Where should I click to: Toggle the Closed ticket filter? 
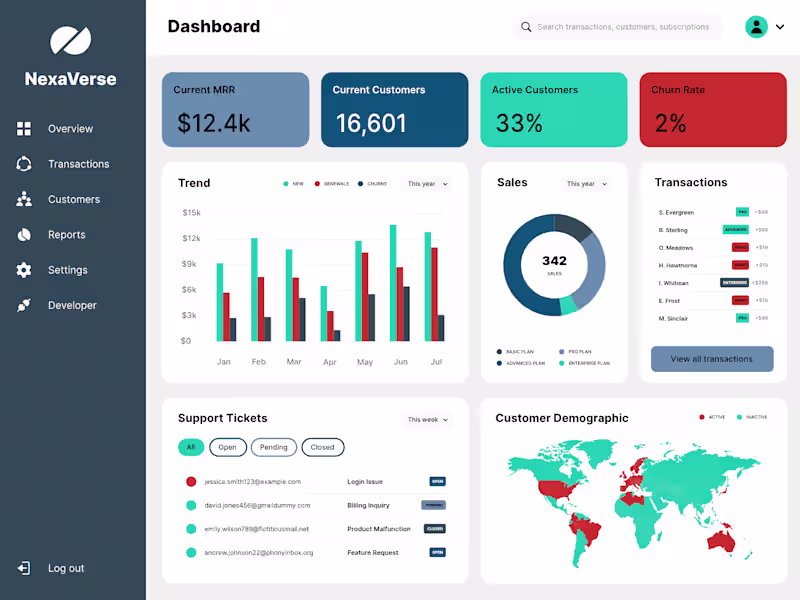(x=322, y=447)
